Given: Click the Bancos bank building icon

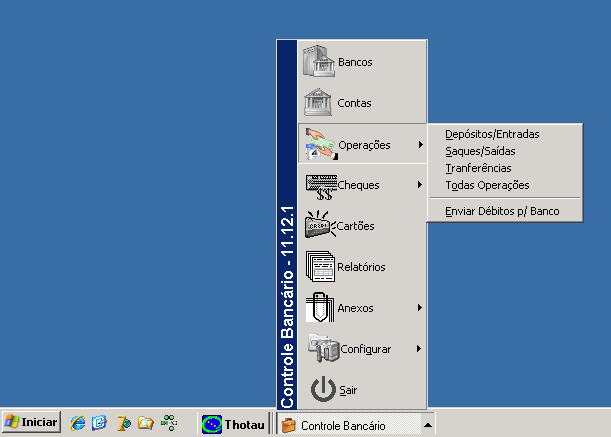Looking at the screenshot, I should pyautogui.click(x=318, y=61).
